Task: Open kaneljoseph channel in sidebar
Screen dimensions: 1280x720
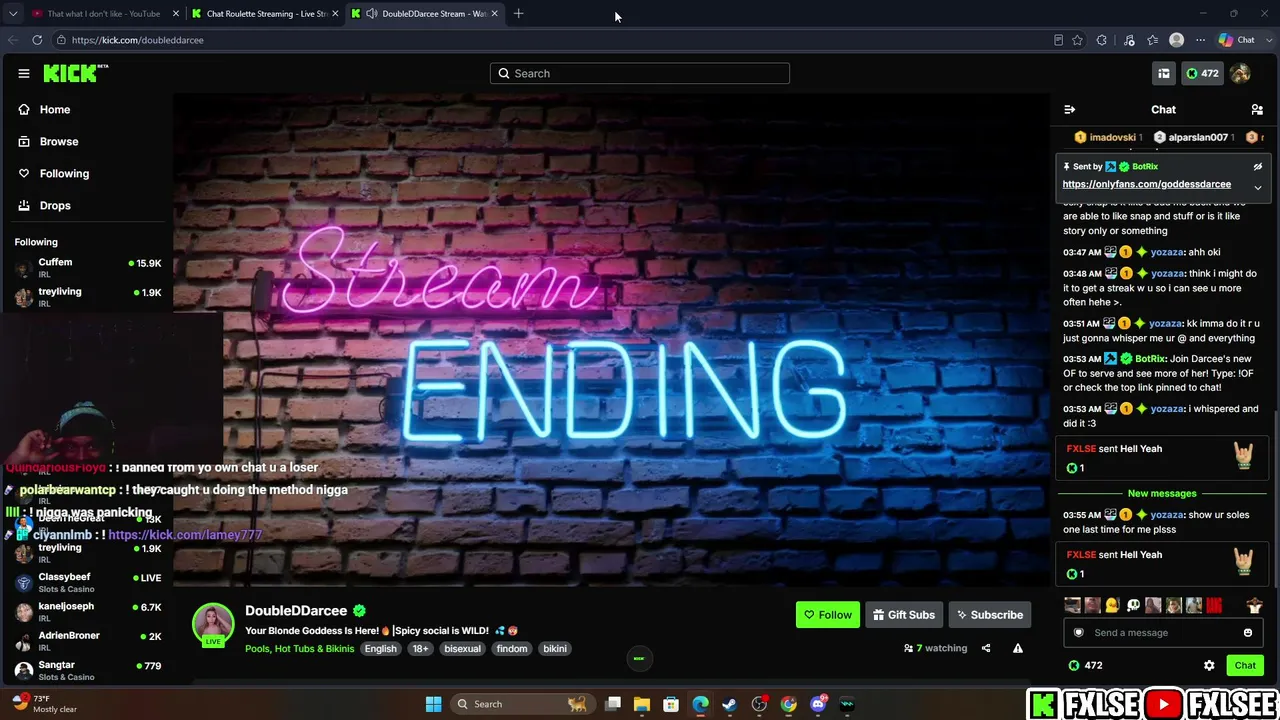Action: (x=87, y=611)
